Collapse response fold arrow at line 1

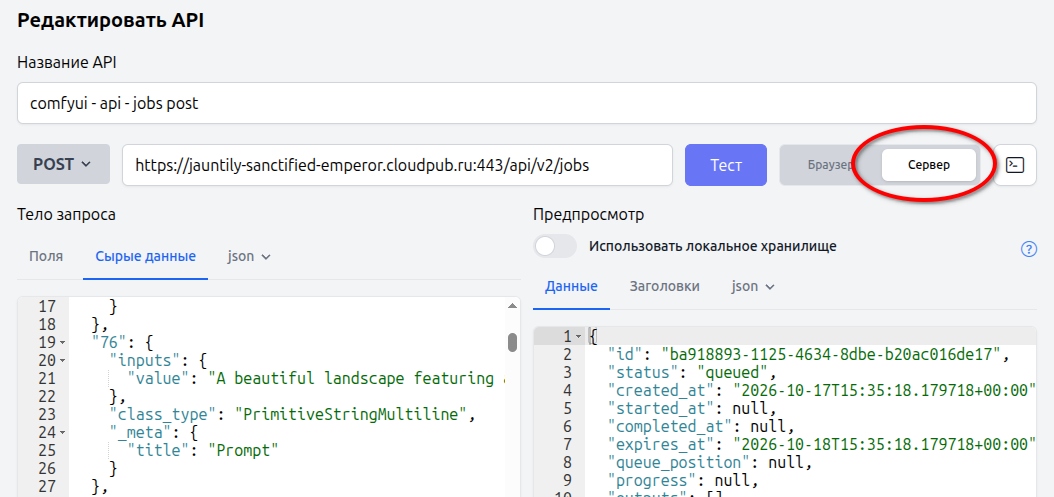click(x=578, y=336)
